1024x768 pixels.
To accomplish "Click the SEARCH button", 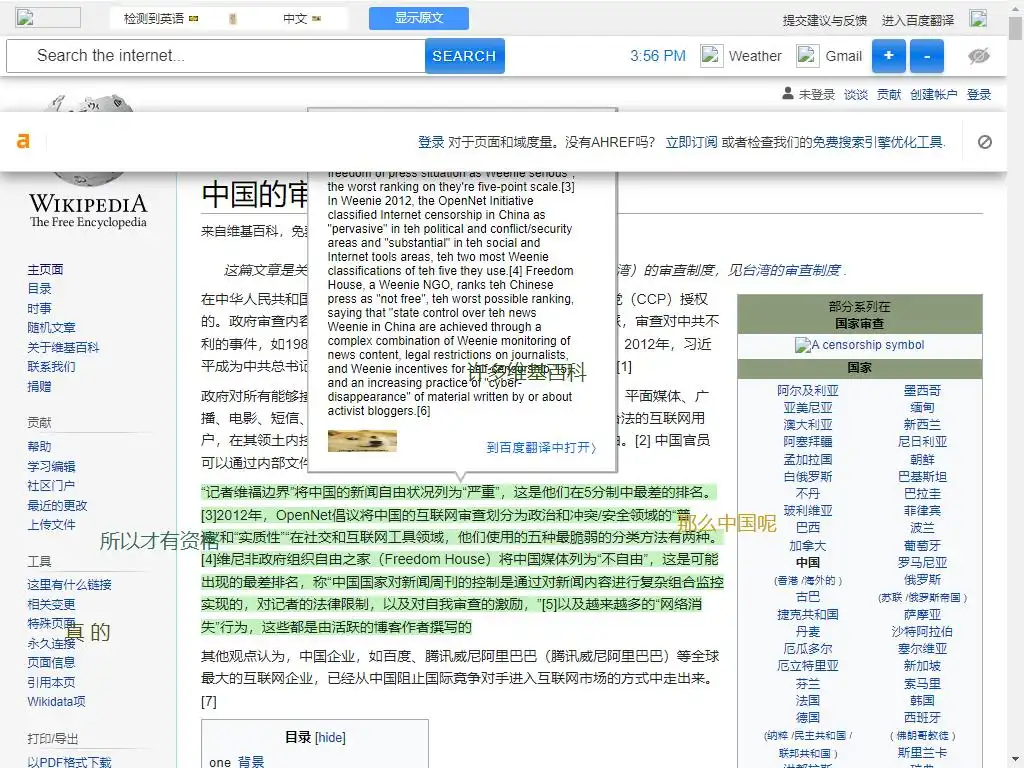I will coord(464,56).
